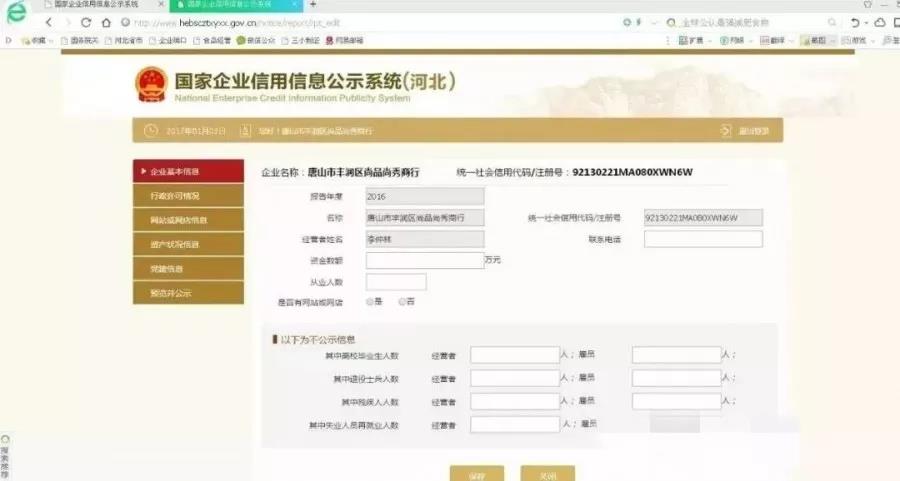Open the 河北省市 bookmark
Viewport: 900px width, 481px height.
[124, 41]
